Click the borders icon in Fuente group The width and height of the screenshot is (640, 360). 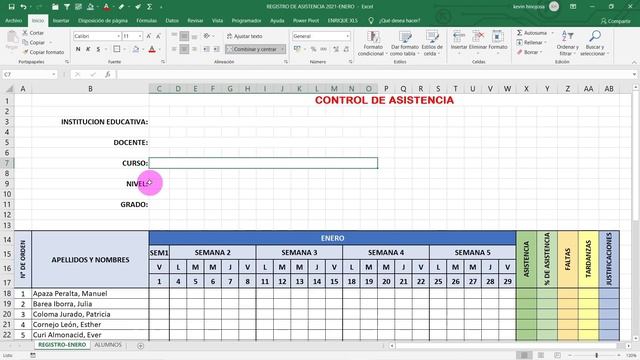[x=117, y=49]
